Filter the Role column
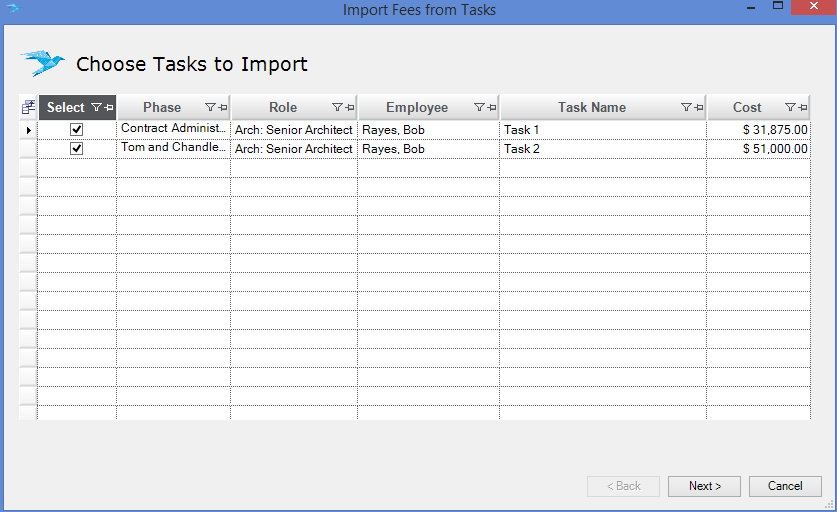The height and width of the screenshot is (512, 837). click(337, 107)
